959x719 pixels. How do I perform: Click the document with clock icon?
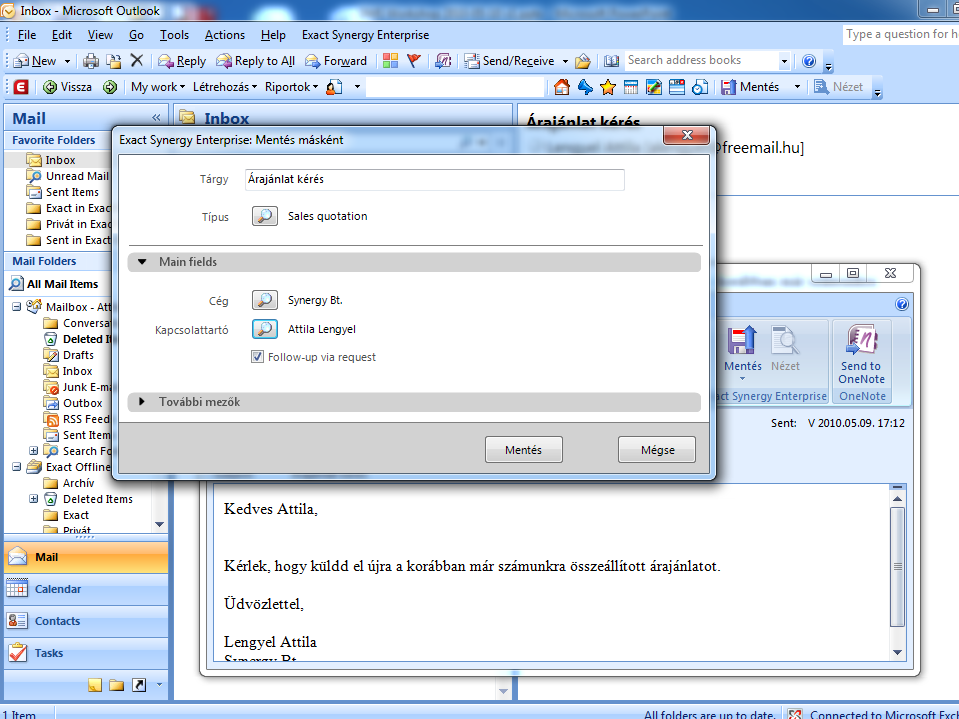click(x=700, y=87)
